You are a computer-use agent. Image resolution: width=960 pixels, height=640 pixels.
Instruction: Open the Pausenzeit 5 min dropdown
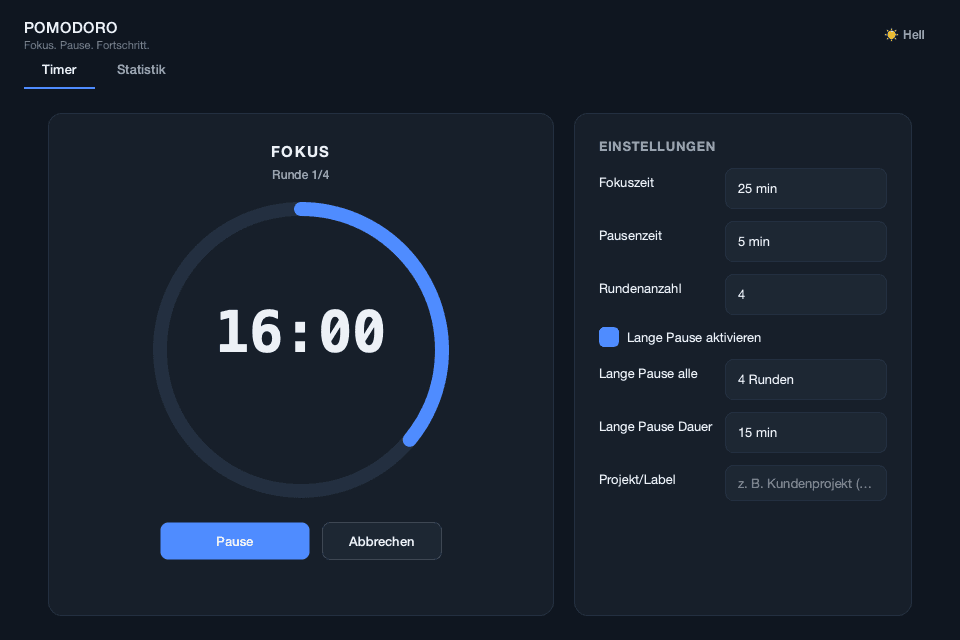806,241
